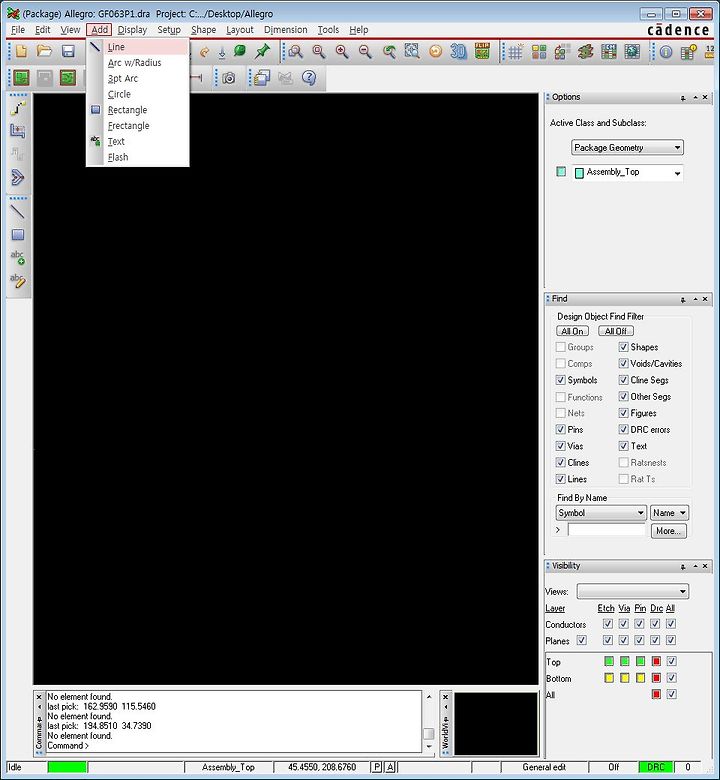Select the Add Connect route tool
The height and width of the screenshot is (780, 720).
click(x=17, y=108)
